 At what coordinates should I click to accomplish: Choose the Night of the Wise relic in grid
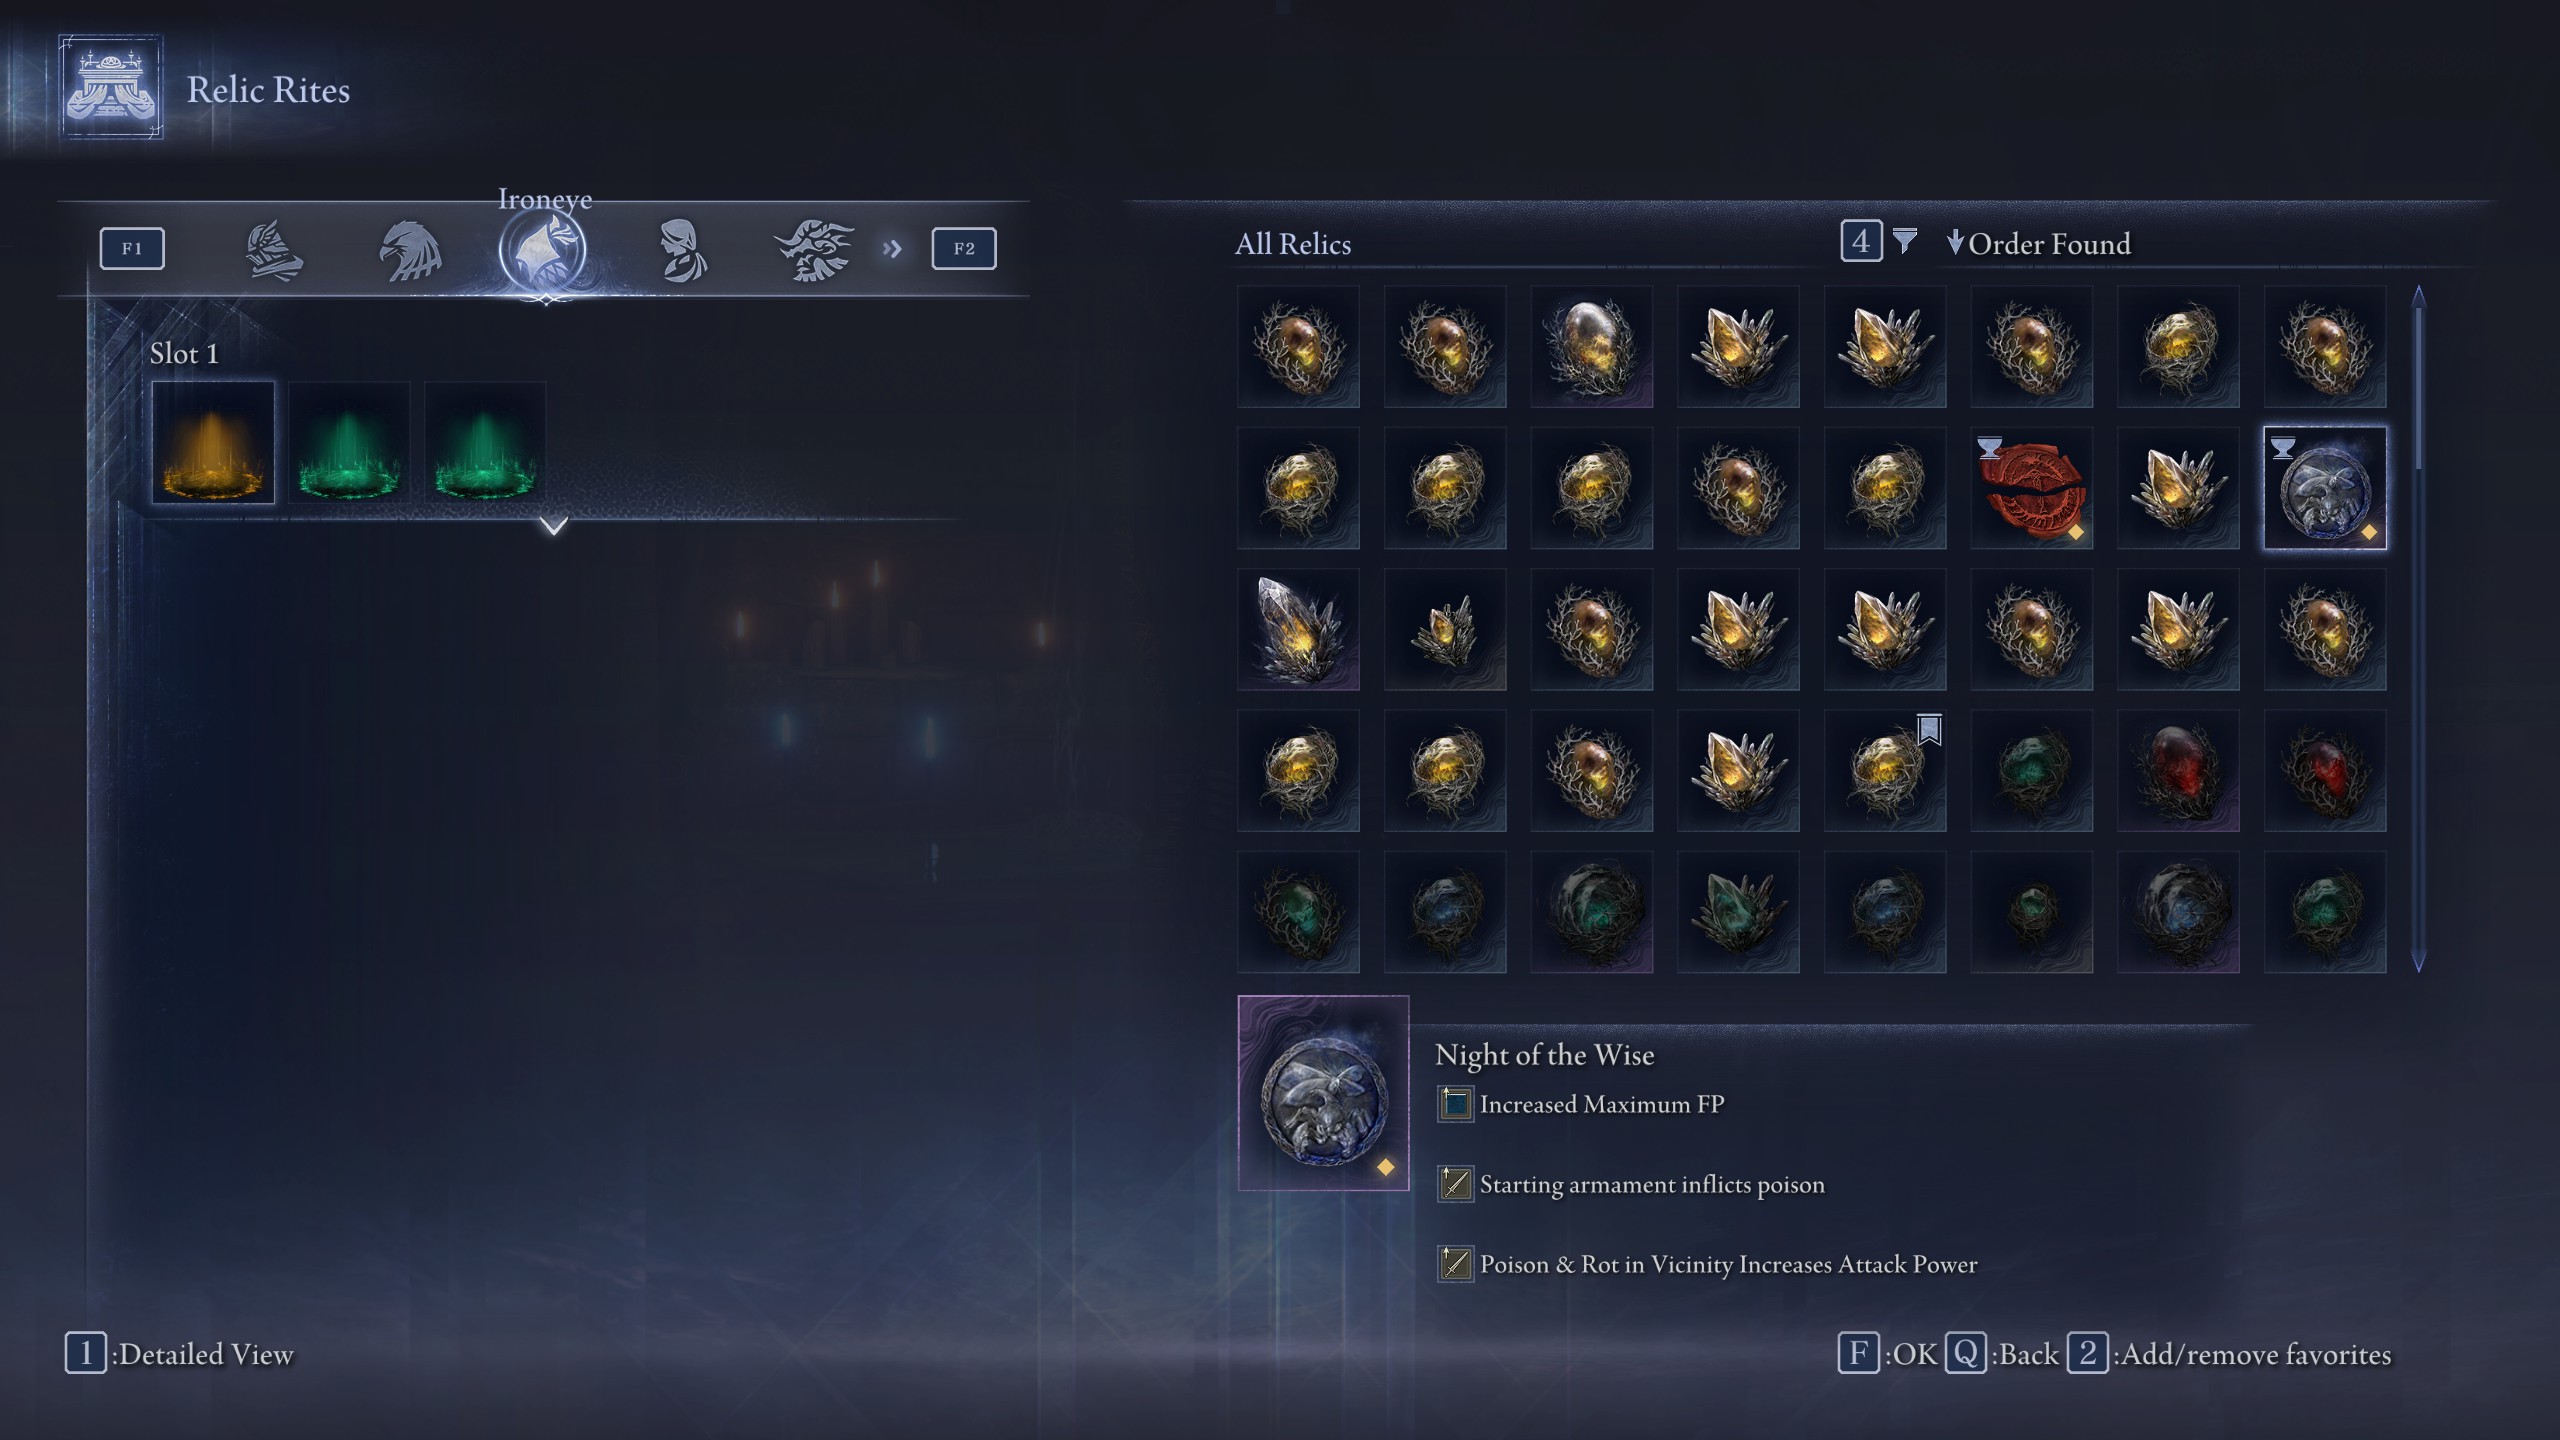click(x=2325, y=488)
